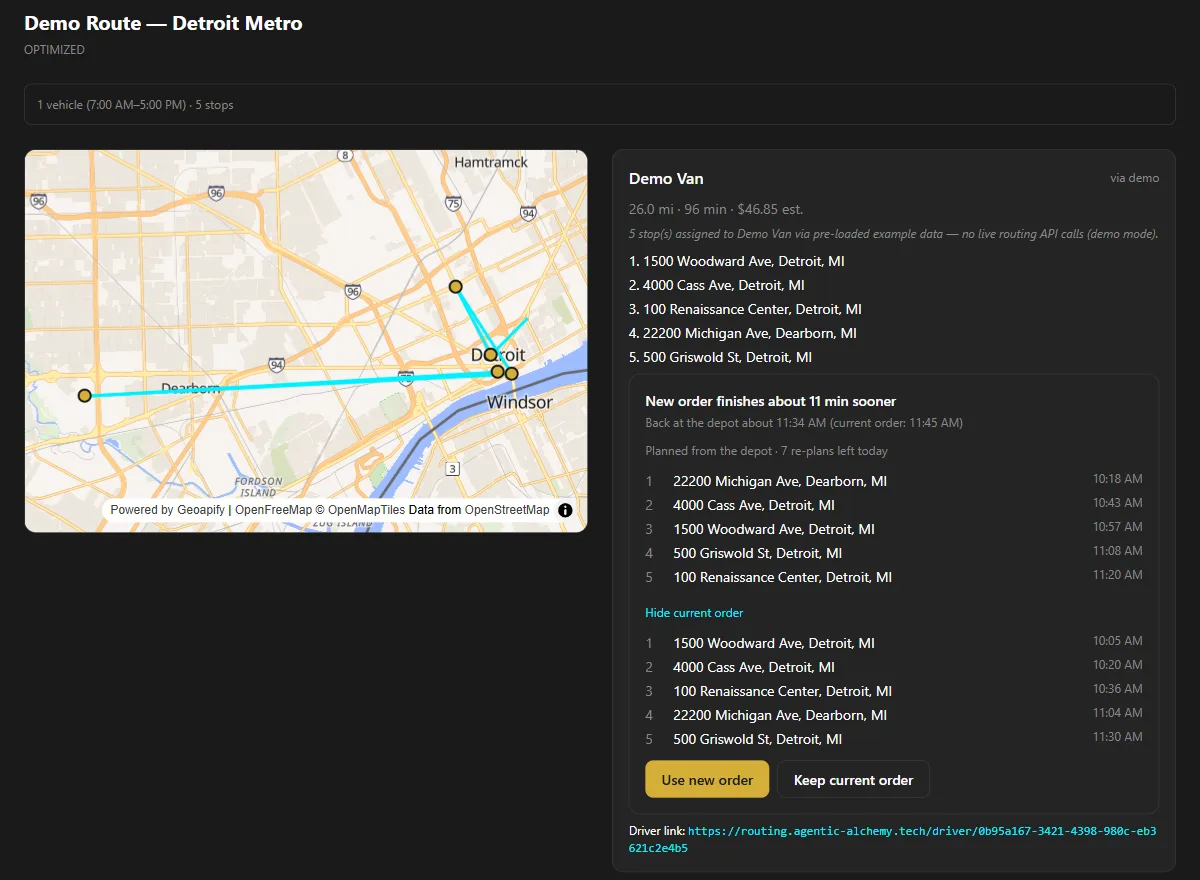This screenshot has height=880, width=1200.
Task: Collapse list via Hide current order
Action: pos(694,613)
